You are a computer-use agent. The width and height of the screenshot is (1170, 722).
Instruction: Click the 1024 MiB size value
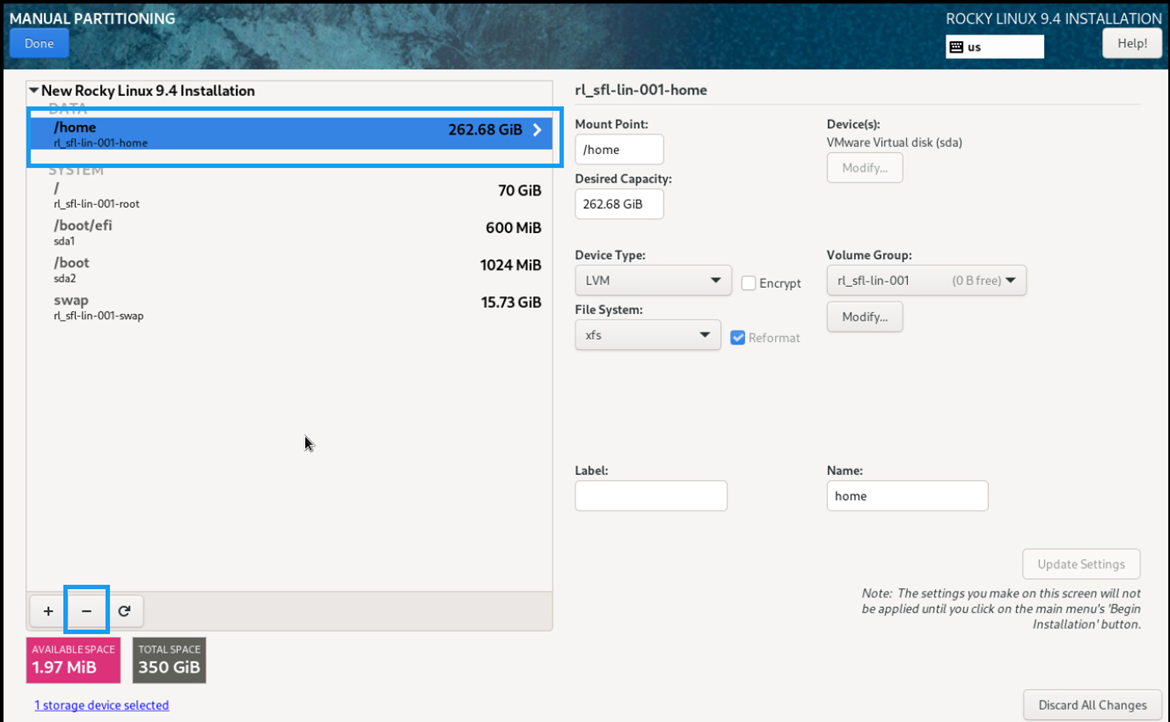pyautogui.click(x=510, y=265)
